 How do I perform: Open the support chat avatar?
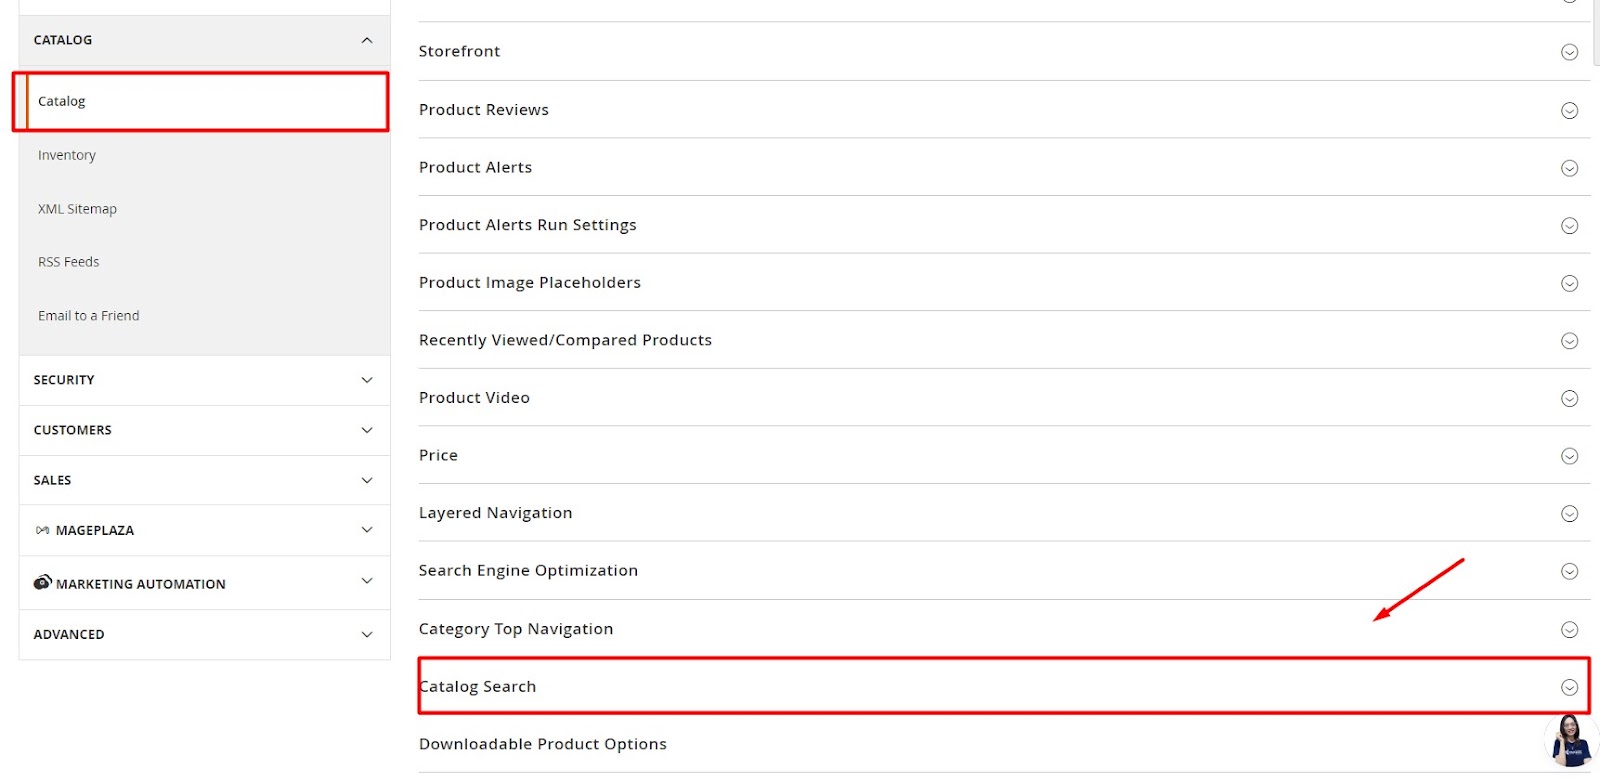[x=1570, y=741]
